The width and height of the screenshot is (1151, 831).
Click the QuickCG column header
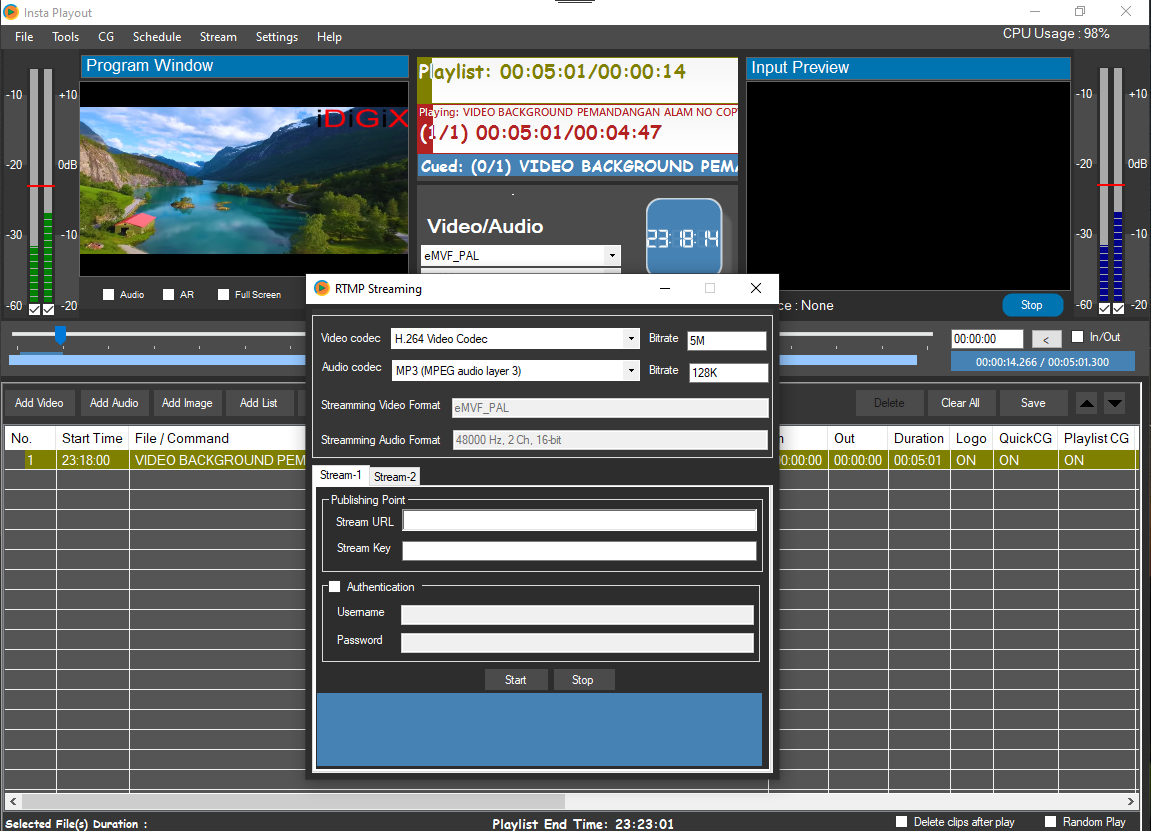(x=1025, y=438)
